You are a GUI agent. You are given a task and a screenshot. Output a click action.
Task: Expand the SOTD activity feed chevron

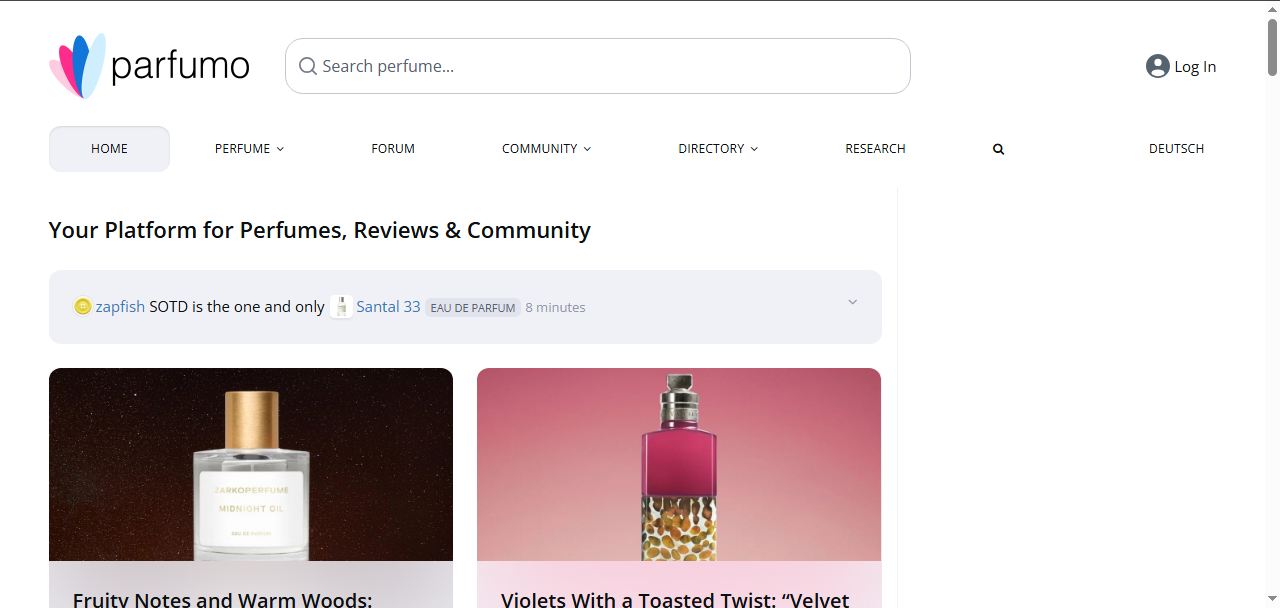coord(852,302)
